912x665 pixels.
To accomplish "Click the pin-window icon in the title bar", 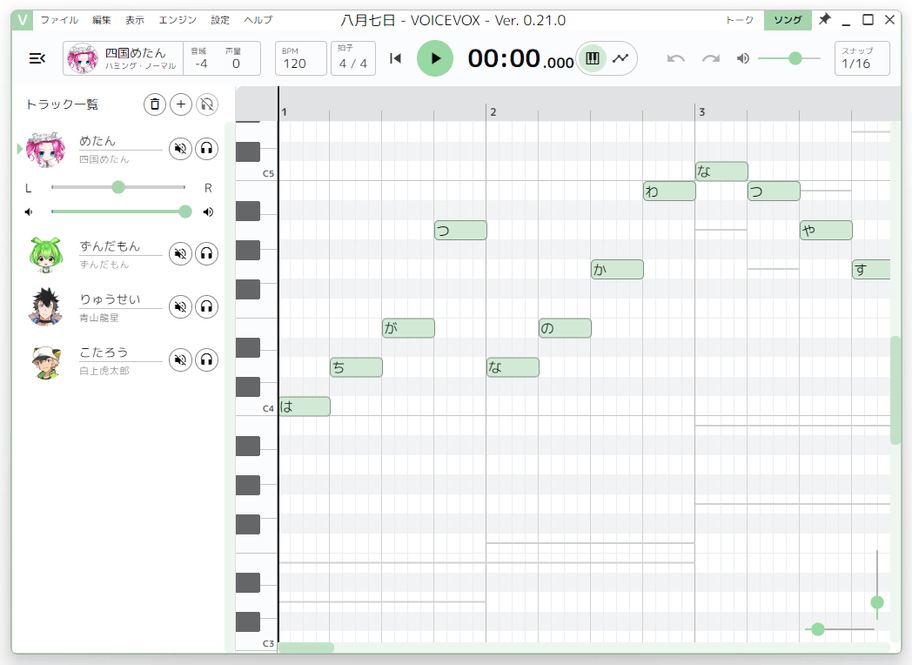I will click(824, 19).
